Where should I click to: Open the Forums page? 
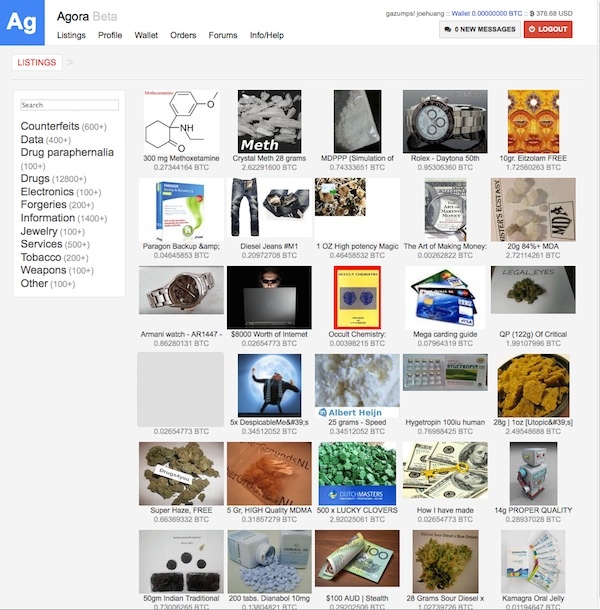click(223, 35)
